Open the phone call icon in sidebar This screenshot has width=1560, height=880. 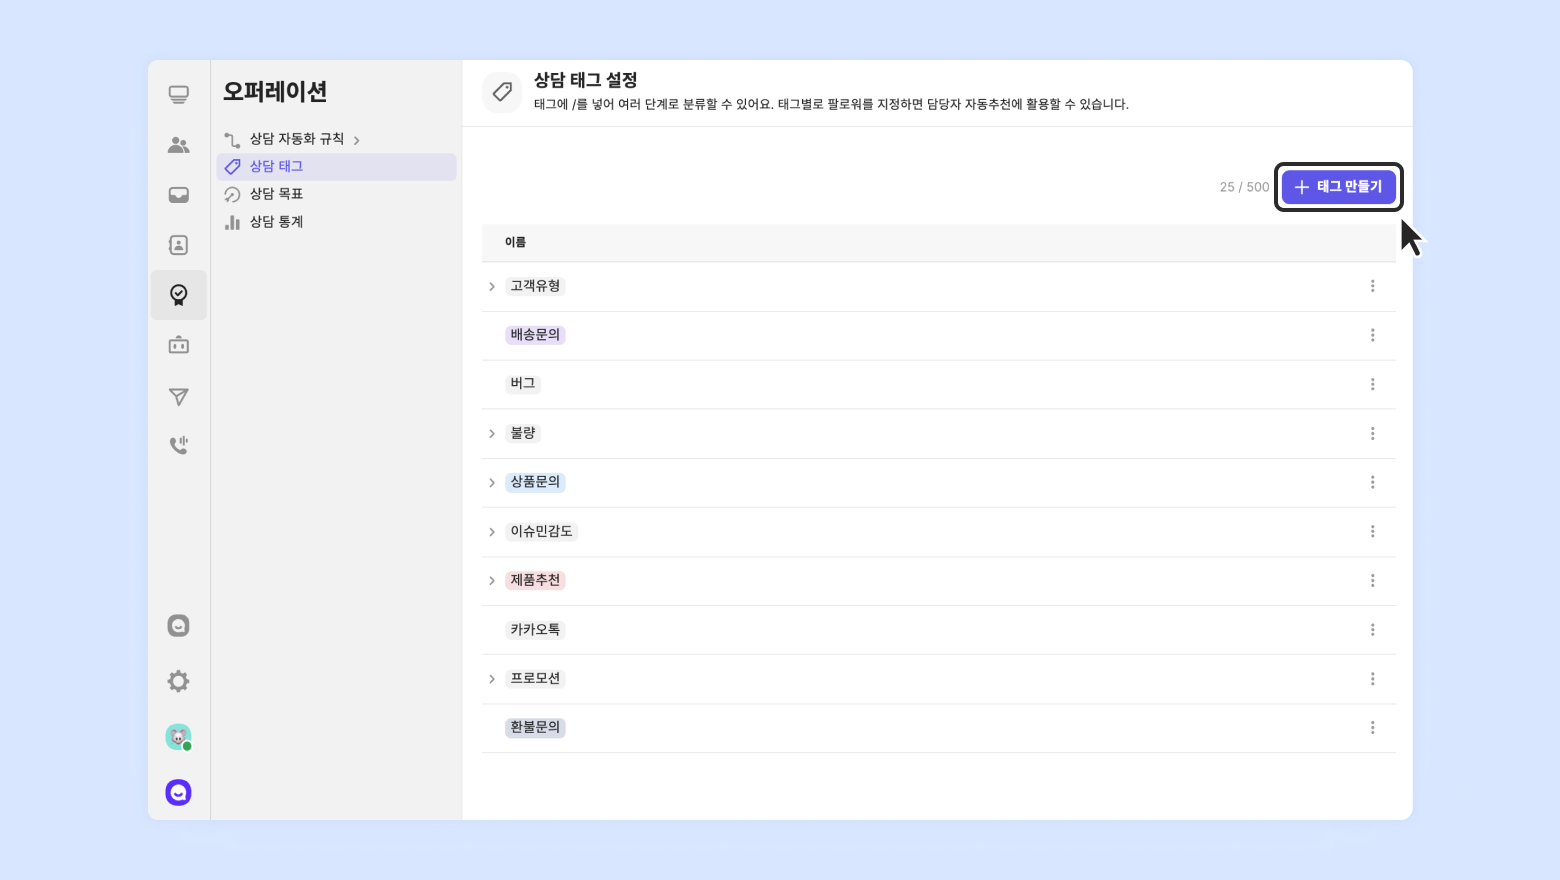(x=178, y=445)
